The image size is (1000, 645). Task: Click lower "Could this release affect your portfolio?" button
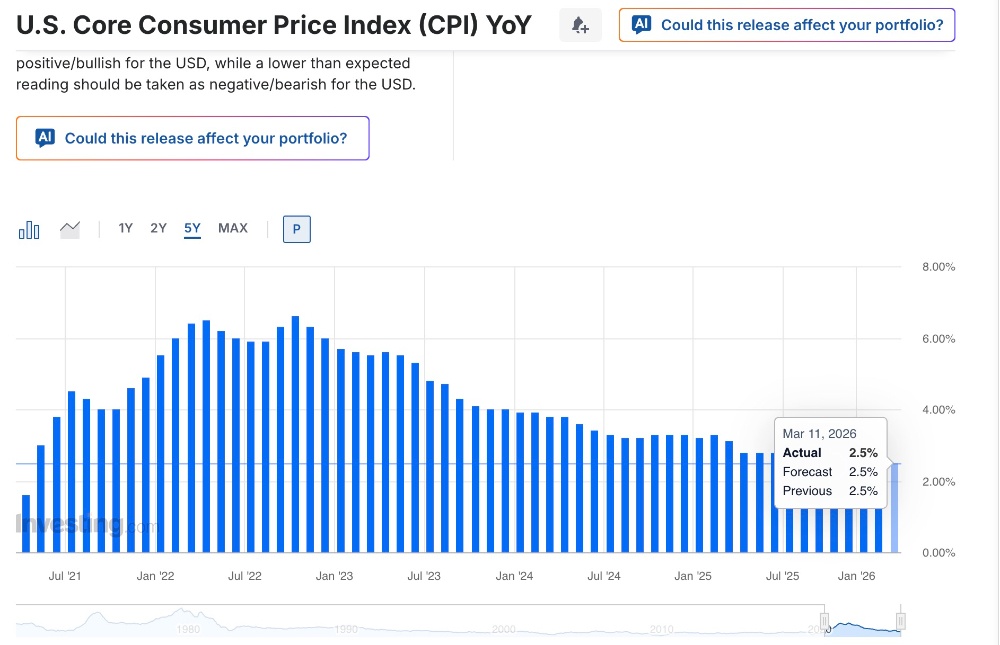[205, 138]
